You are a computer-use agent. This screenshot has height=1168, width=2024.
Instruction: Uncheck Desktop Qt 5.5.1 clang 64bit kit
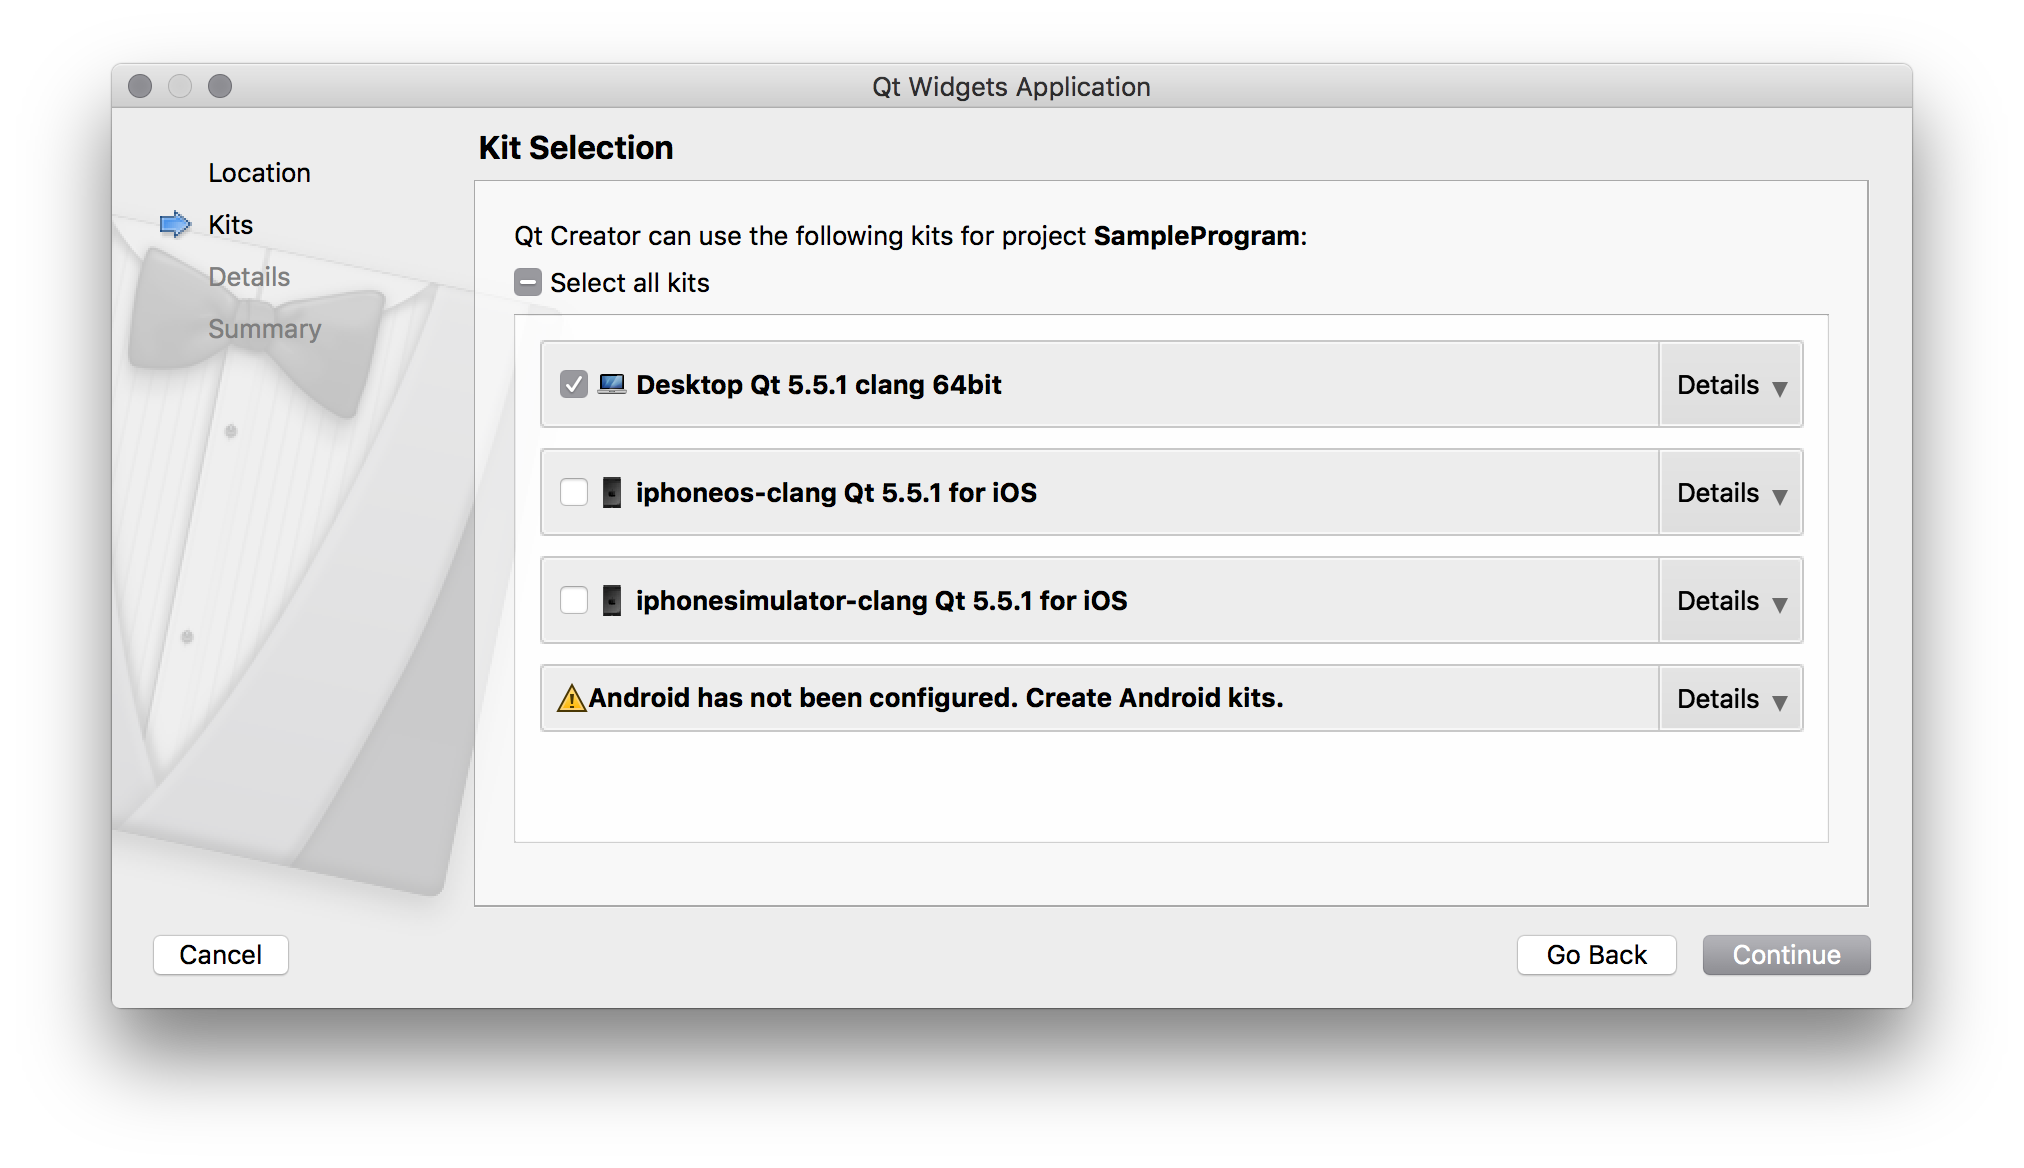pyautogui.click(x=574, y=384)
